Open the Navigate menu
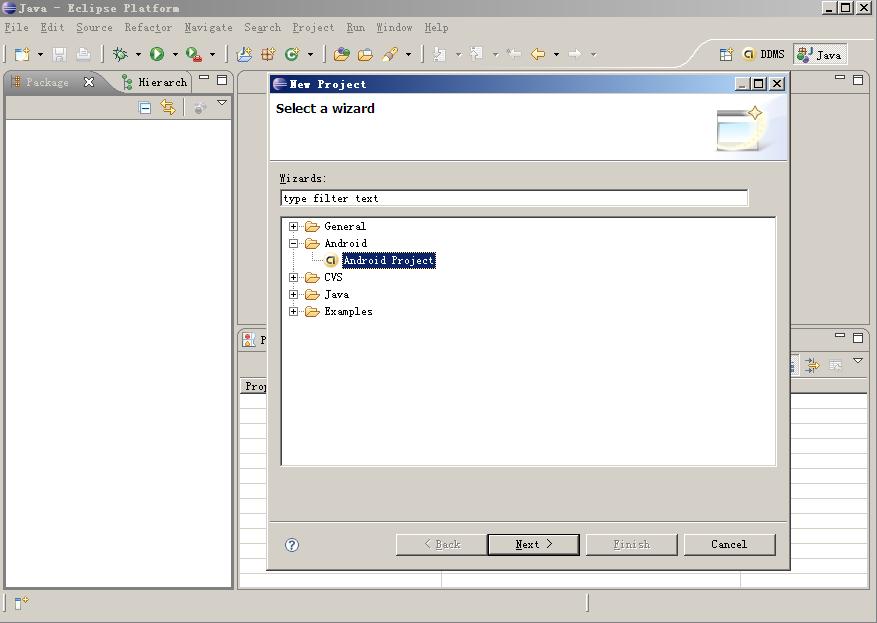877x623 pixels. 208,27
